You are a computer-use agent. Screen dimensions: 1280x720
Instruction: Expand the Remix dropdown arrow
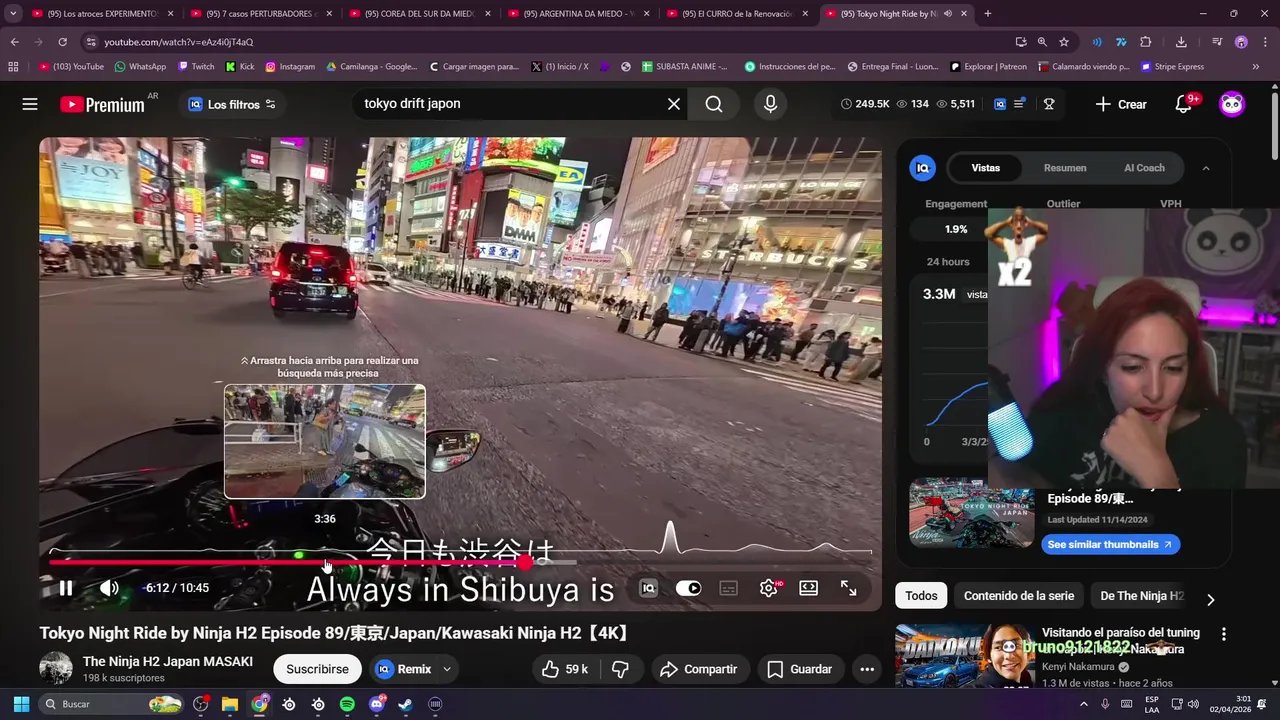[x=447, y=669]
